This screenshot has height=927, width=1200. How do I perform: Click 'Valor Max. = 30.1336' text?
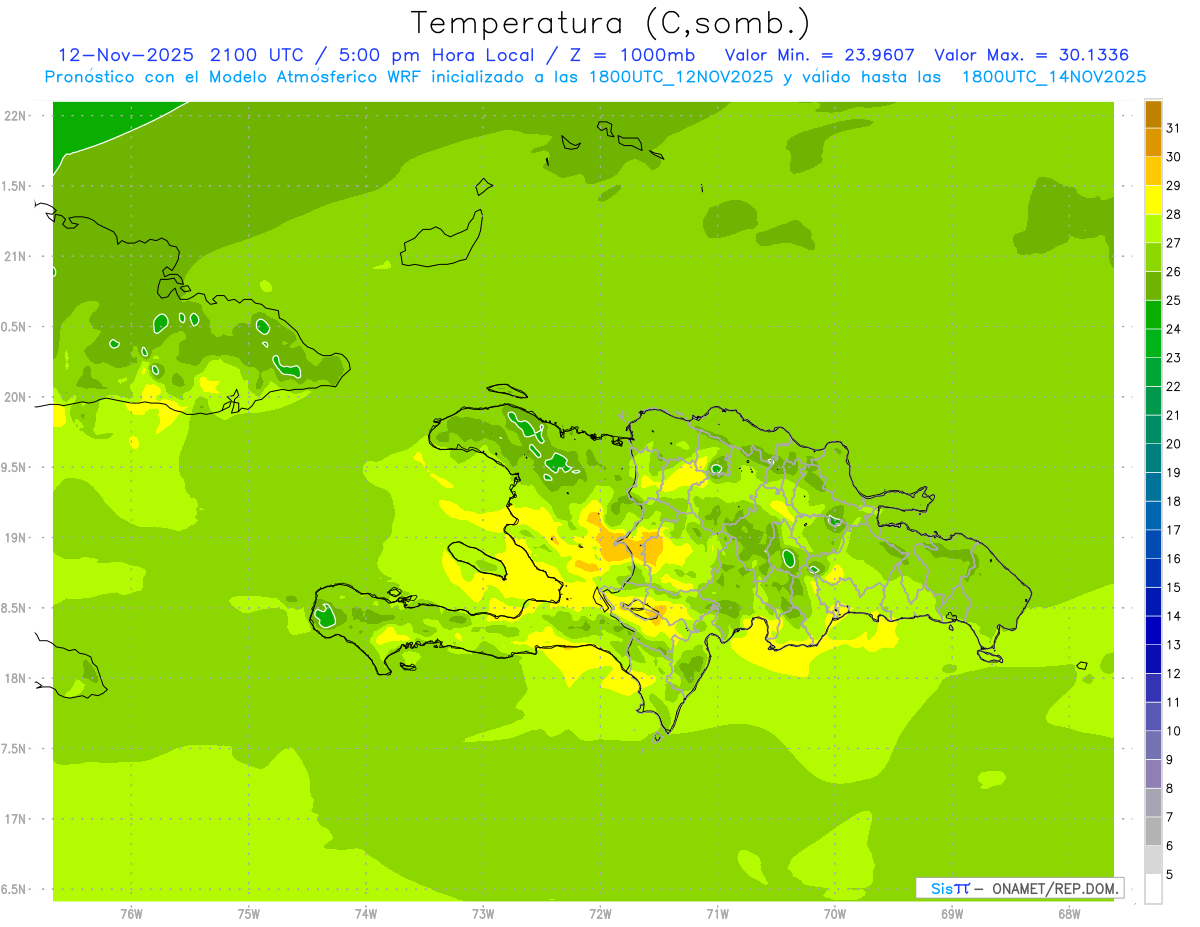1031,55
